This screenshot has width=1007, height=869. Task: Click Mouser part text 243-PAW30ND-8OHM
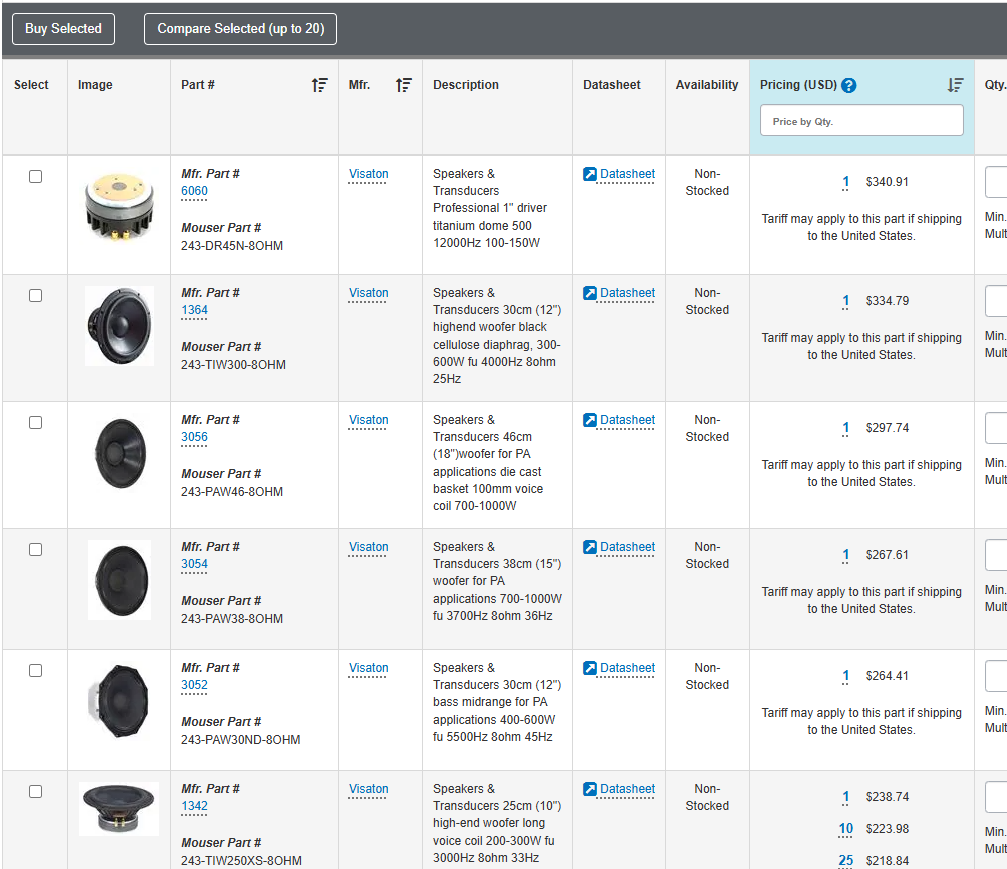pyautogui.click(x=240, y=739)
